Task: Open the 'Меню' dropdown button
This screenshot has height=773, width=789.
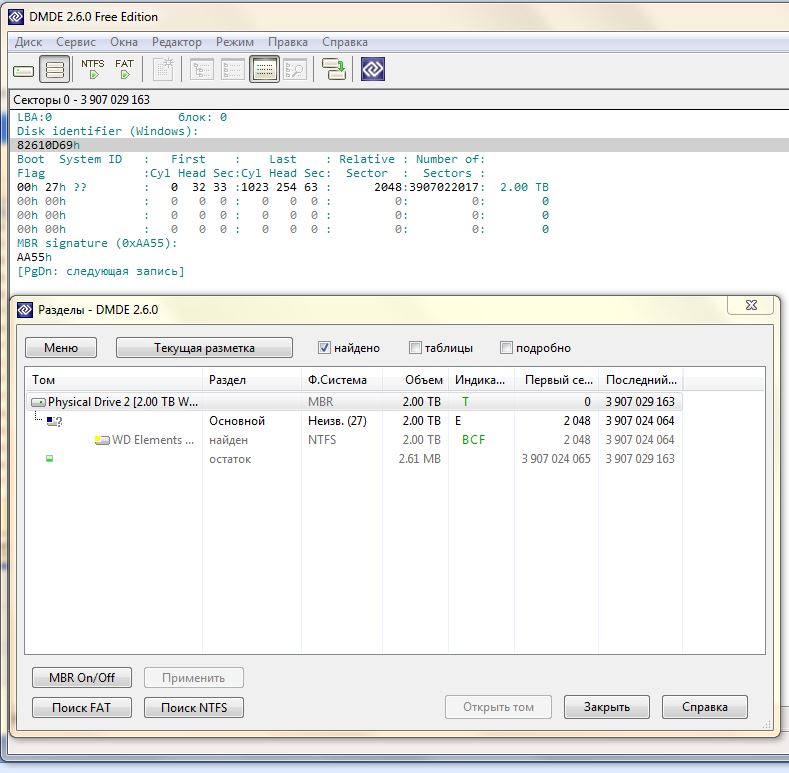Action: tap(61, 348)
